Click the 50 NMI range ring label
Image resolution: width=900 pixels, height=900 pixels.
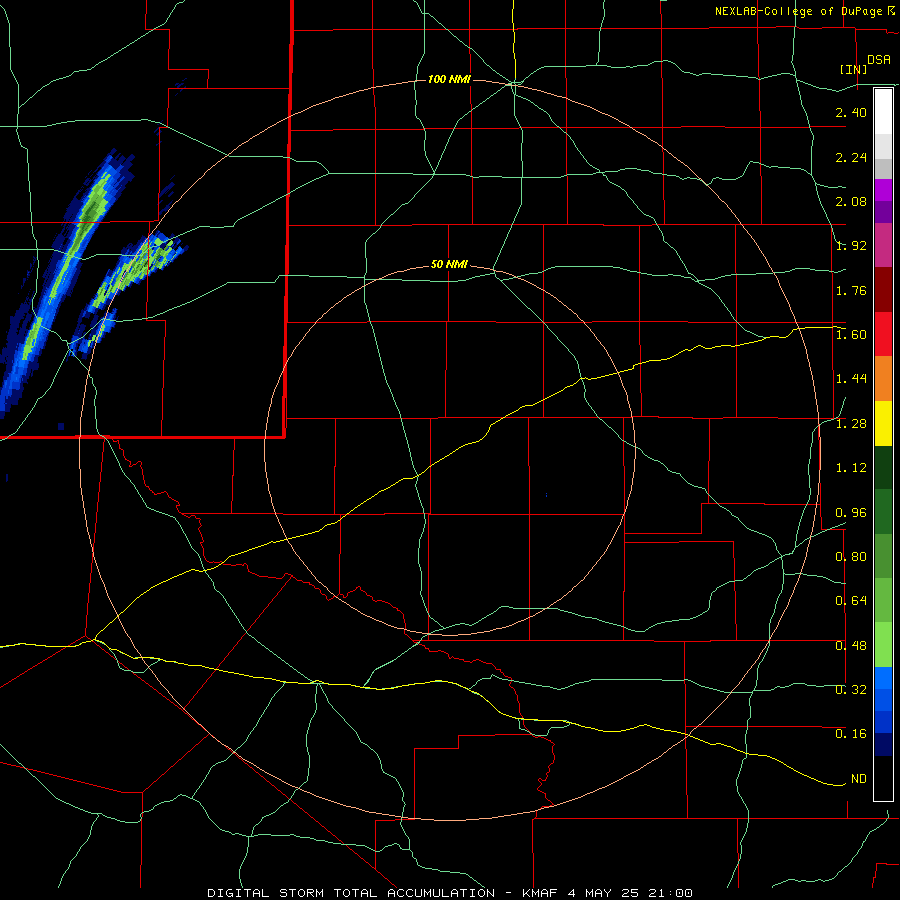click(x=449, y=265)
